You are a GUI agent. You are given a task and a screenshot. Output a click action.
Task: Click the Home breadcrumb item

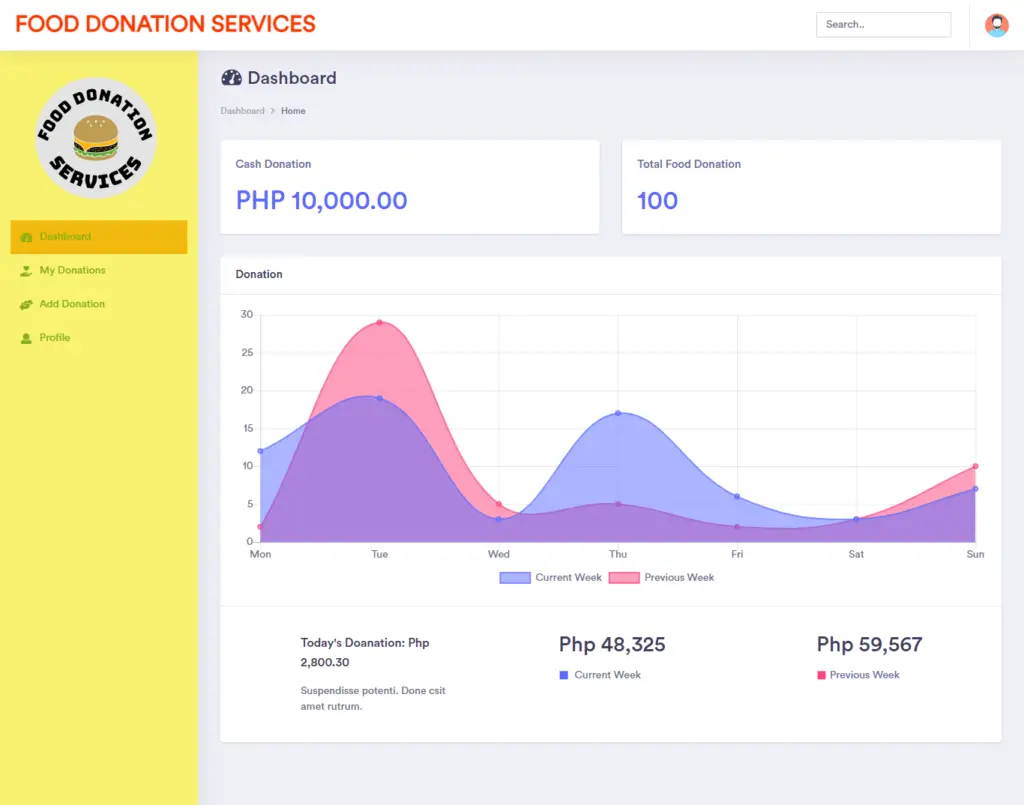[x=293, y=111]
